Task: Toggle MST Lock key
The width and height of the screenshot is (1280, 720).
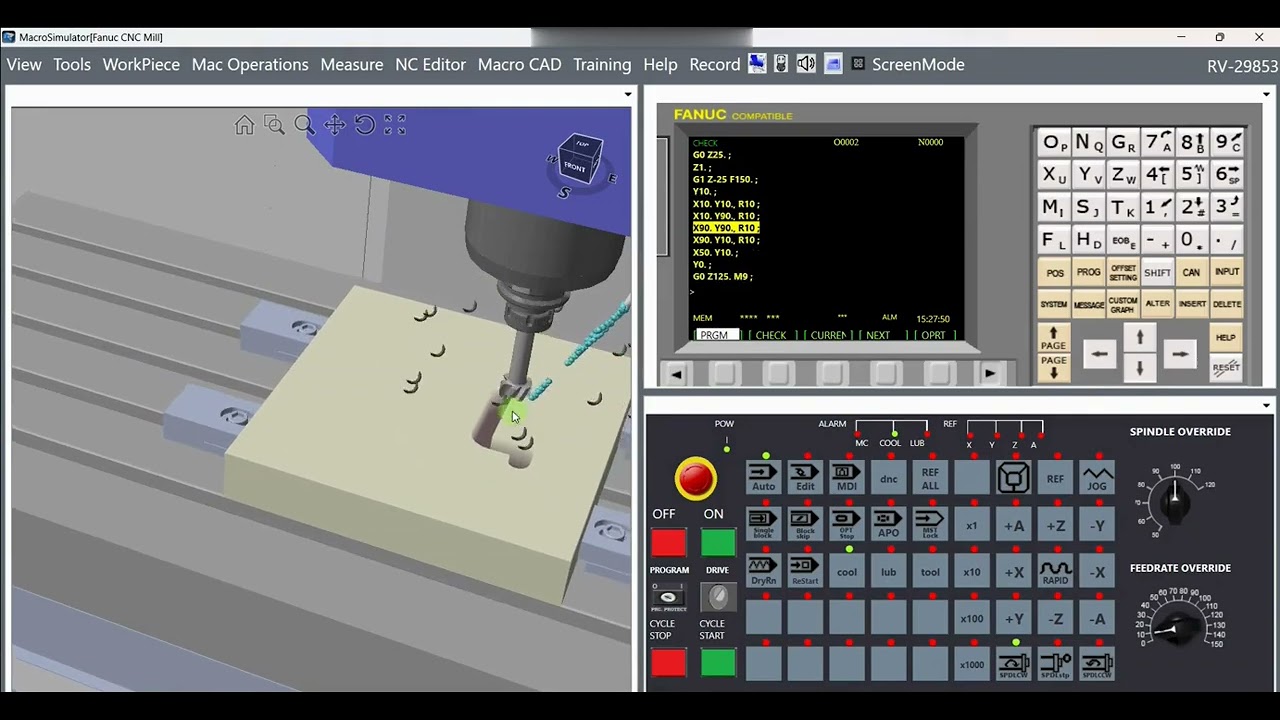Action: (x=930, y=525)
